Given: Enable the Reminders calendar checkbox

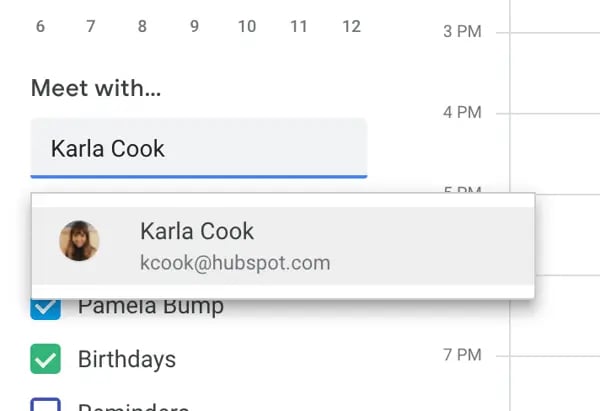Looking at the screenshot, I should (45, 404).
